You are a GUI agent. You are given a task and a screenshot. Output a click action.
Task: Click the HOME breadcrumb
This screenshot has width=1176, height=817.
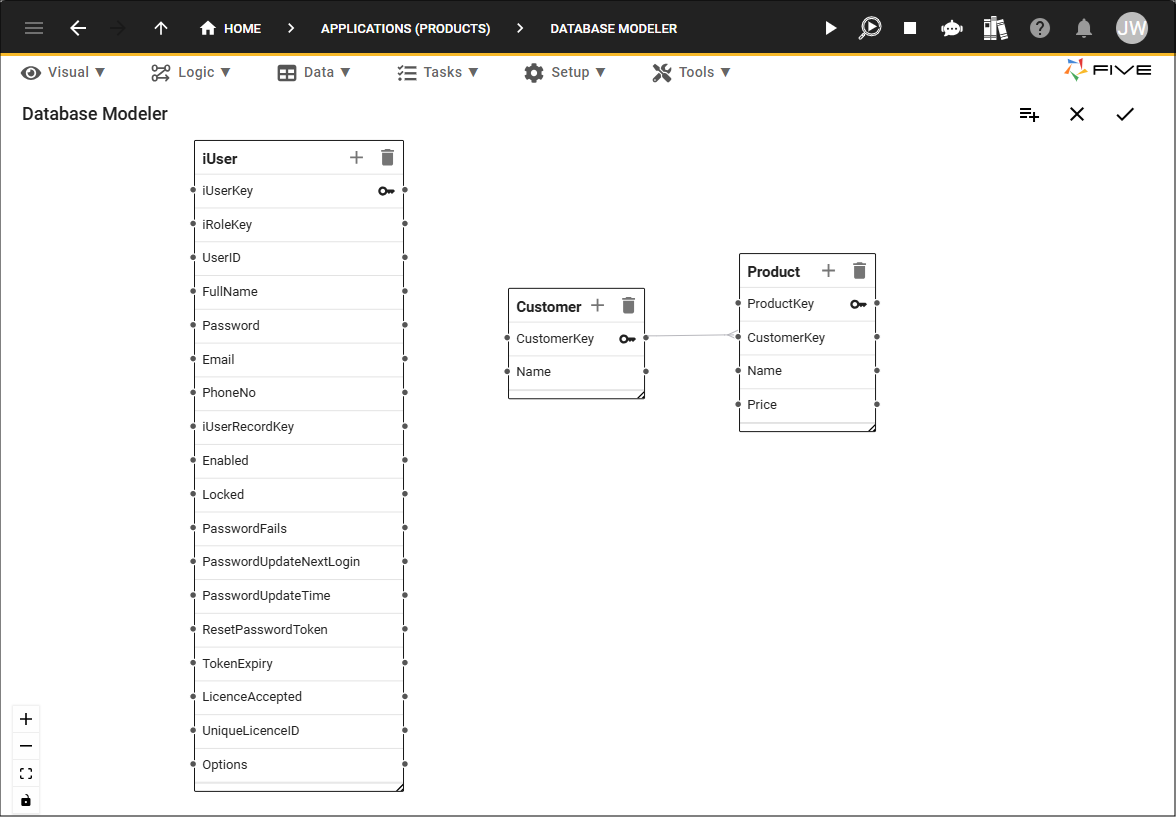(x=231, y=29)
